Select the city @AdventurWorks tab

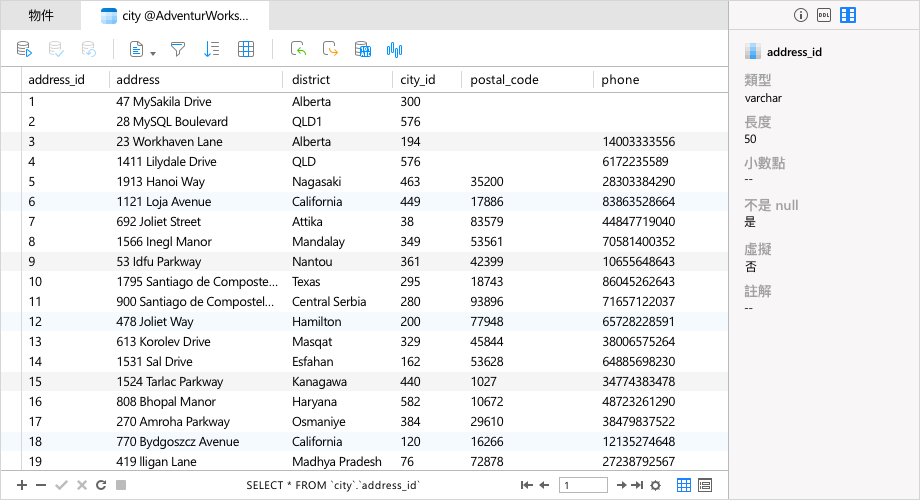(175, 16)
